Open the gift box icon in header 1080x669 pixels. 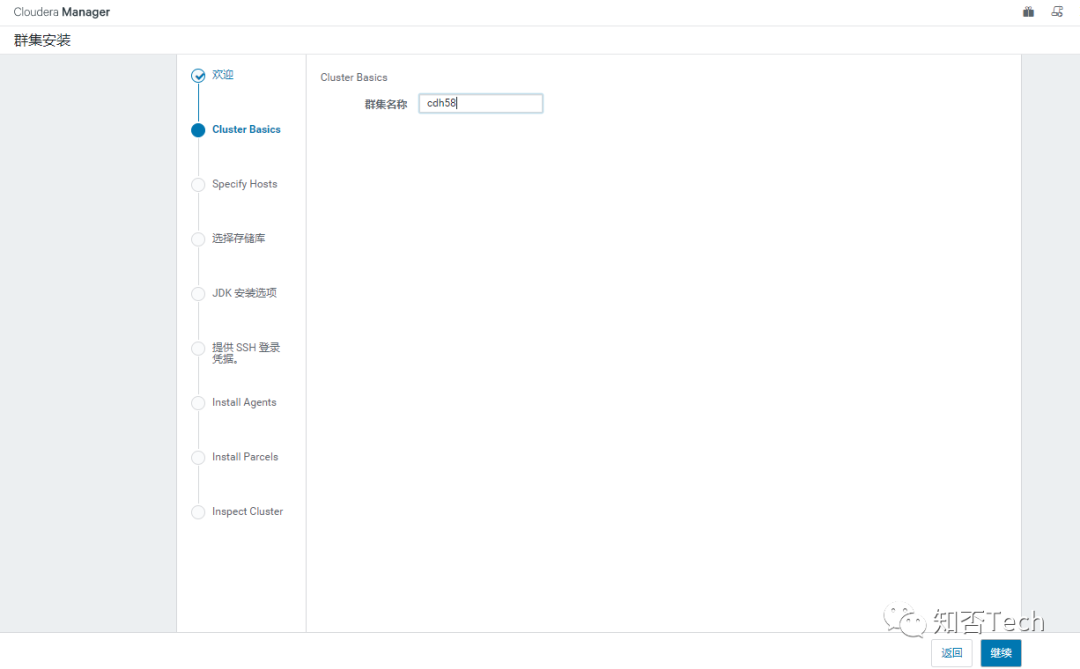pyautogui.click(x=1028, y=12)
